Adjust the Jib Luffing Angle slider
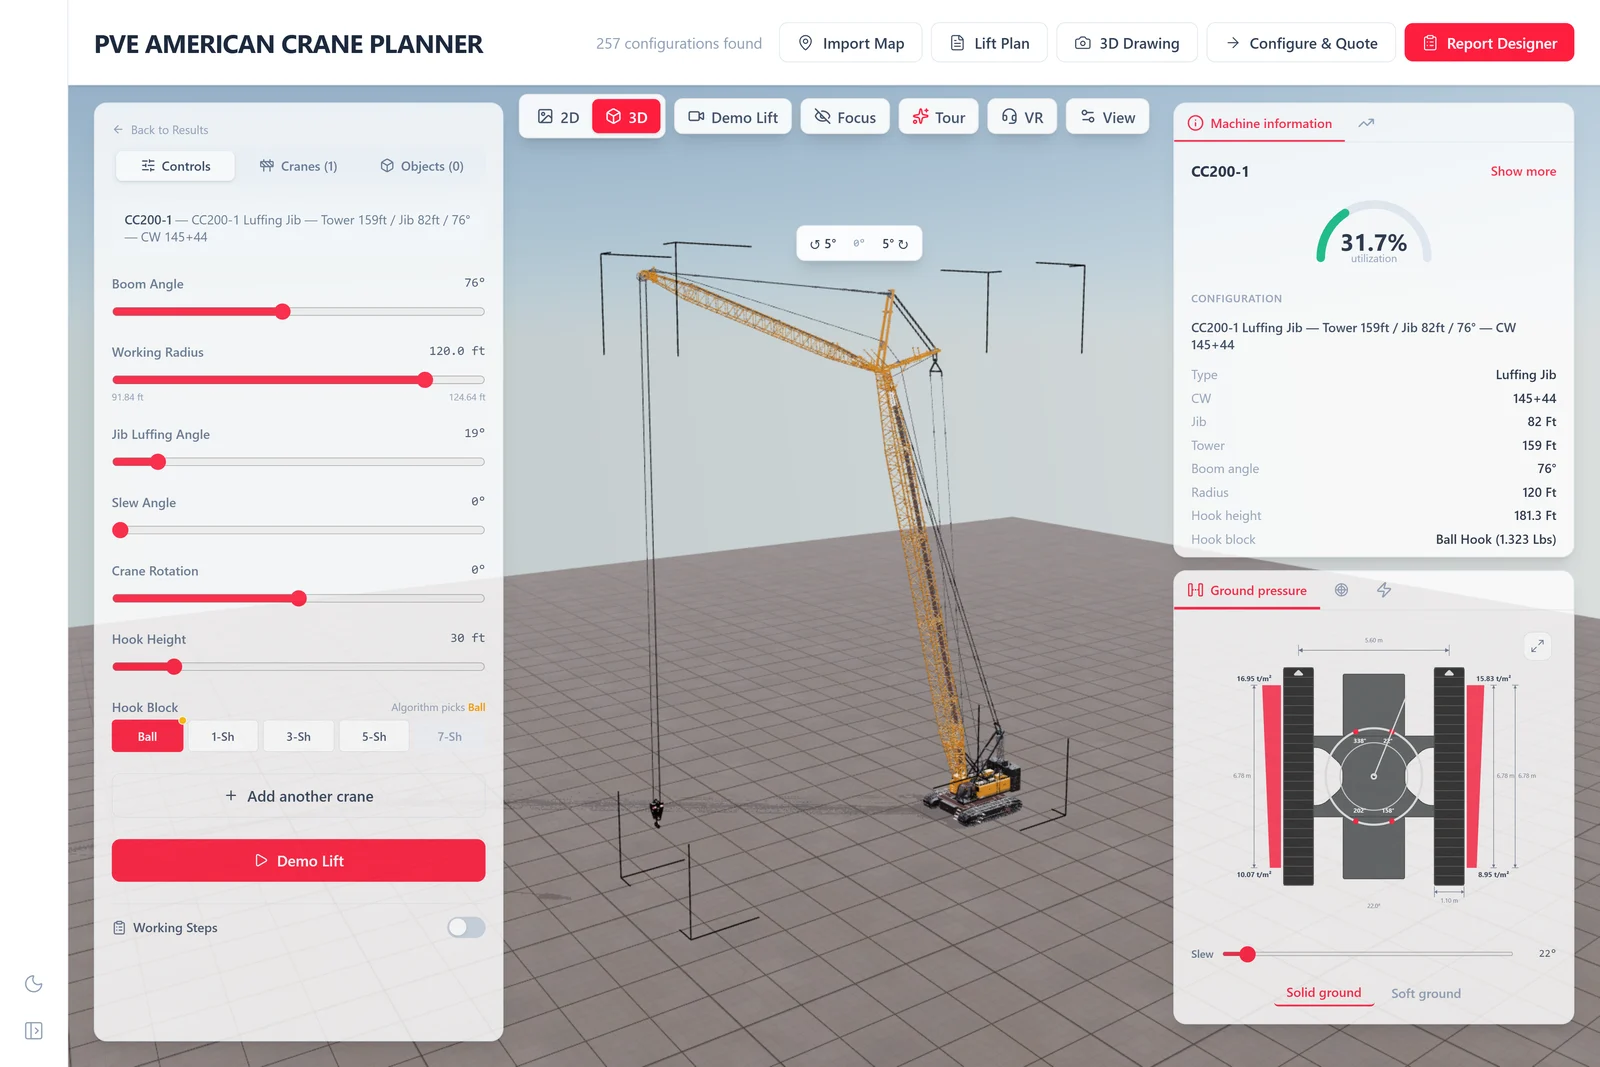 tap(298, 462)
